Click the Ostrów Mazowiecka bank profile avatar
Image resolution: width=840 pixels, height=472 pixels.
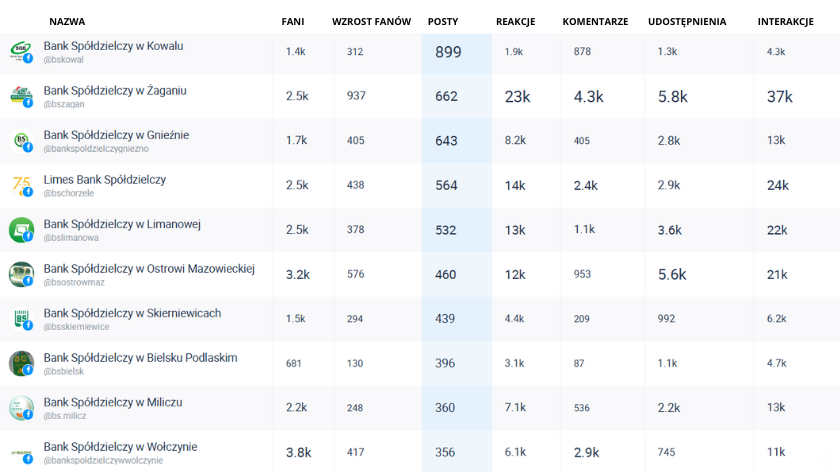[21, 274]
